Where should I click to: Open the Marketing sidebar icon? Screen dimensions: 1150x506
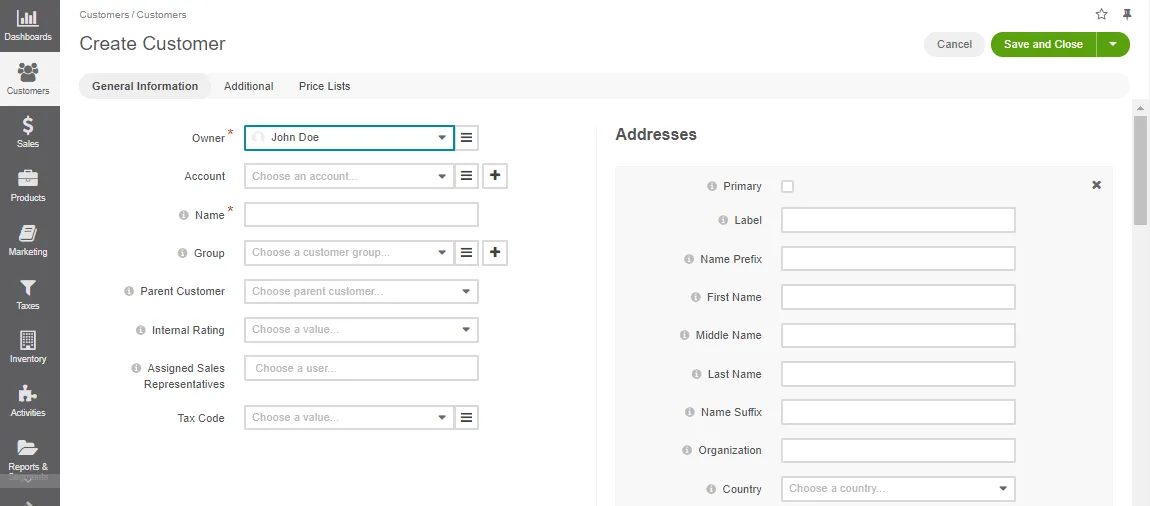(28, 239)
